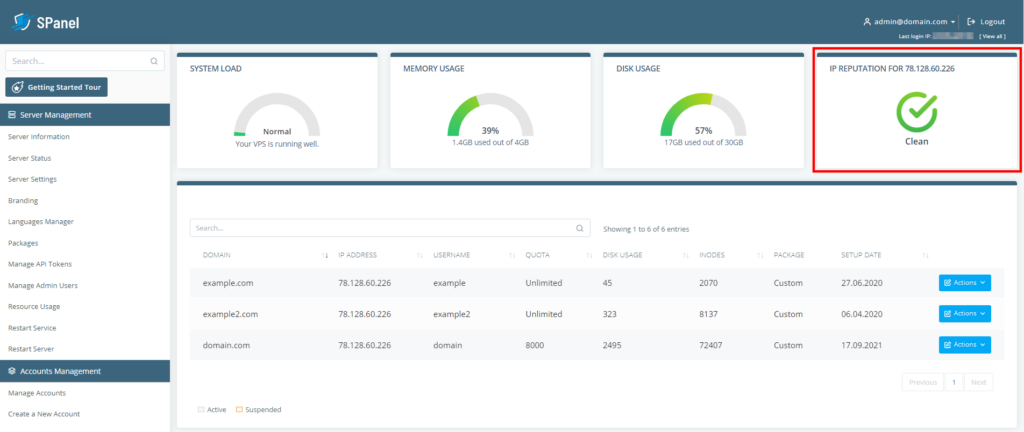Click the Suspended status legend box
Image resolution: width=1024 pixels, height=432 pixels.
tap(239, 410)
